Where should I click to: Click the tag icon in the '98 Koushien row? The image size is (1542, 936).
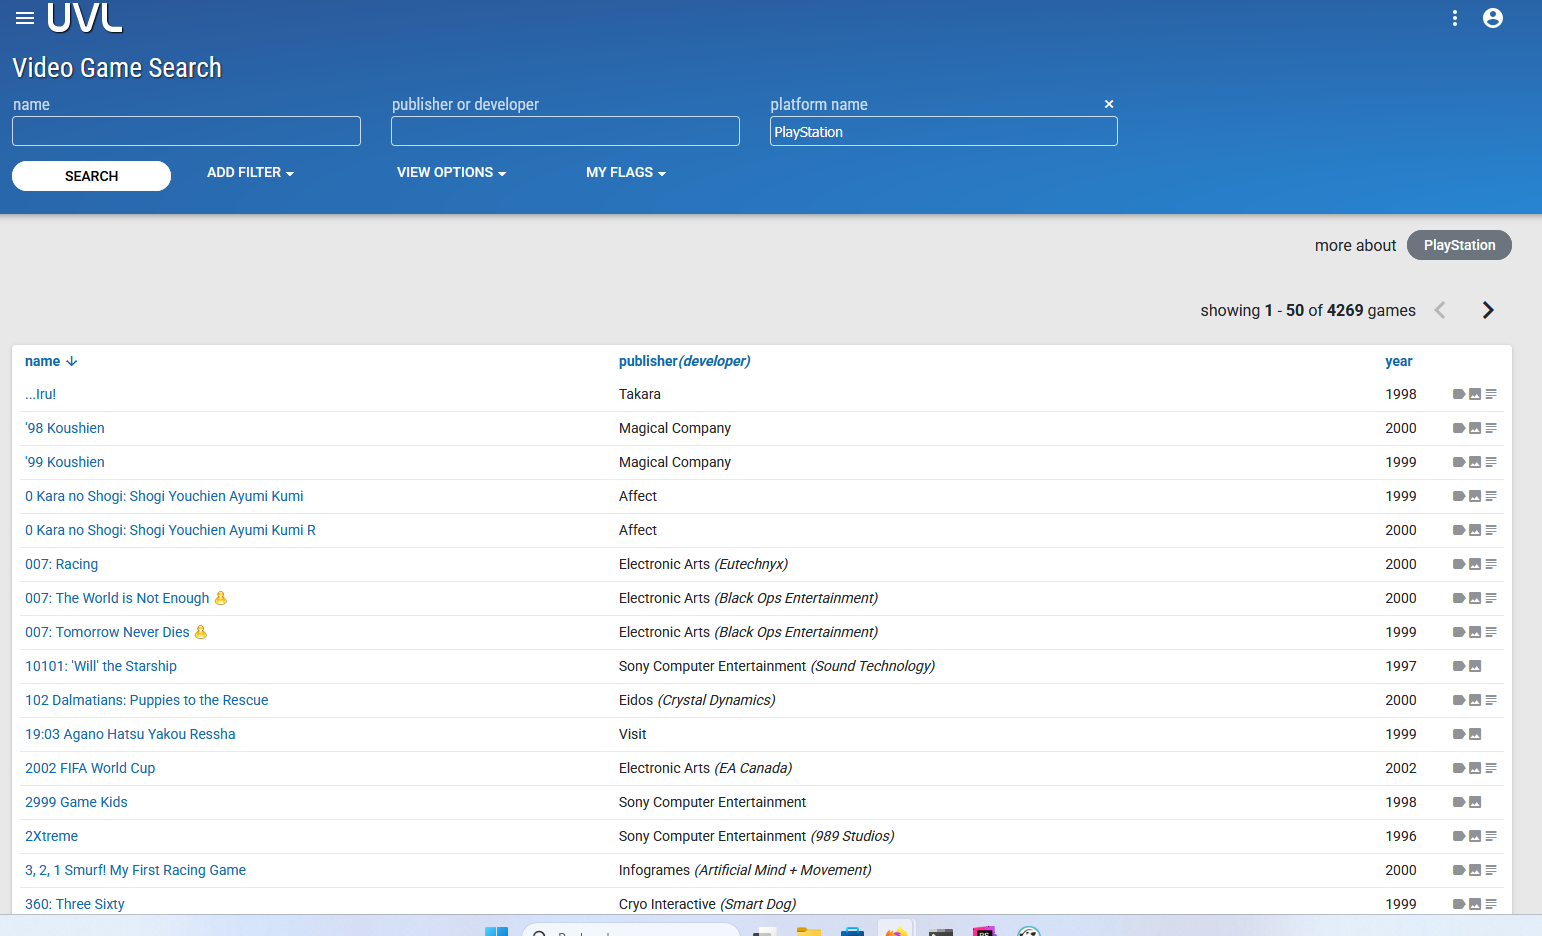(1459, 428)
